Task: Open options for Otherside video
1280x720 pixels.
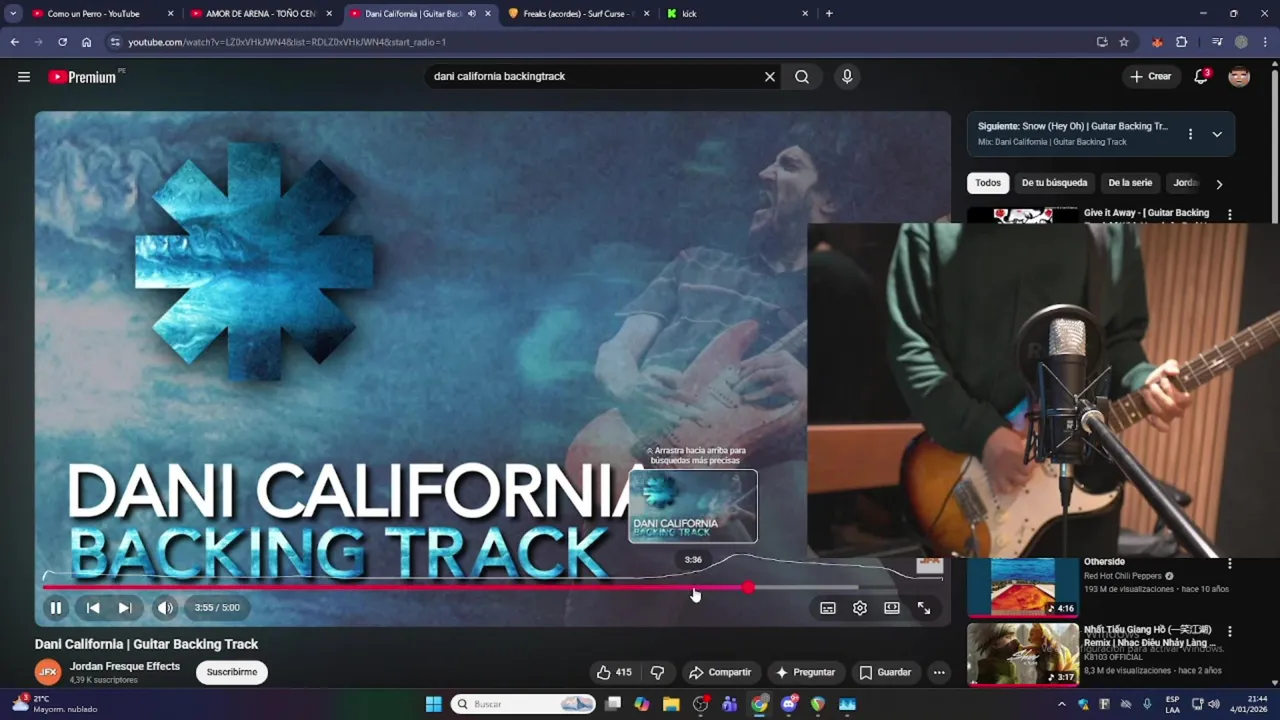Action: click(1230, 564)
